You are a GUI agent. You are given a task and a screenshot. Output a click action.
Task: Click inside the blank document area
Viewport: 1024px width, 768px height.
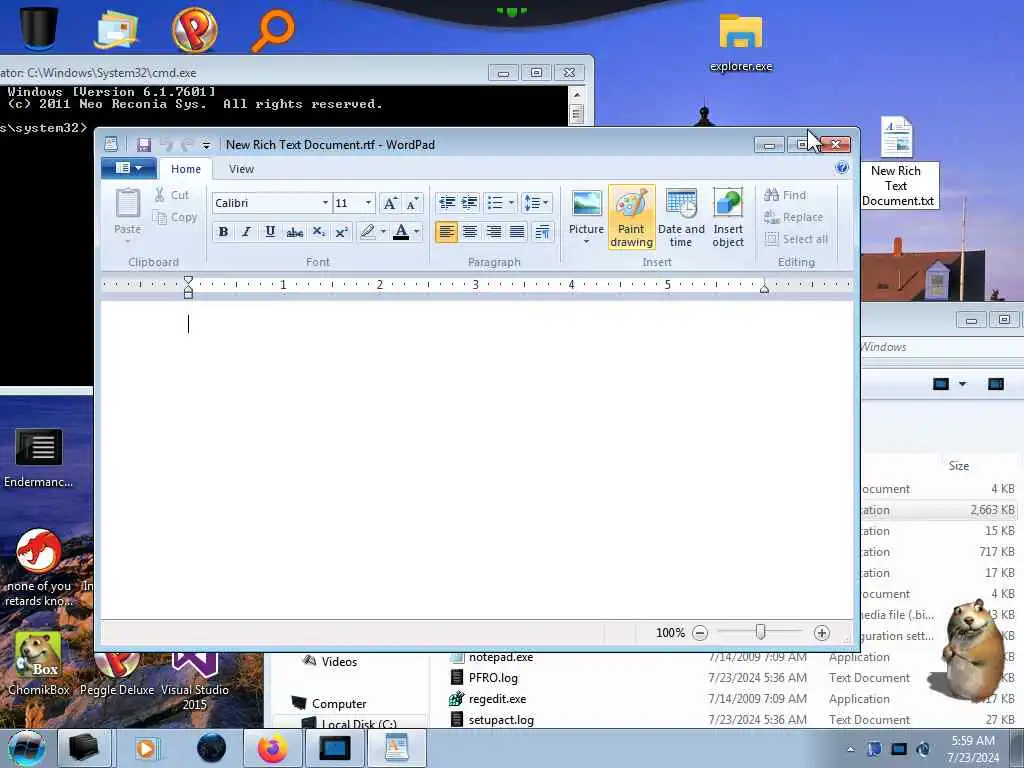coord(477,460)
